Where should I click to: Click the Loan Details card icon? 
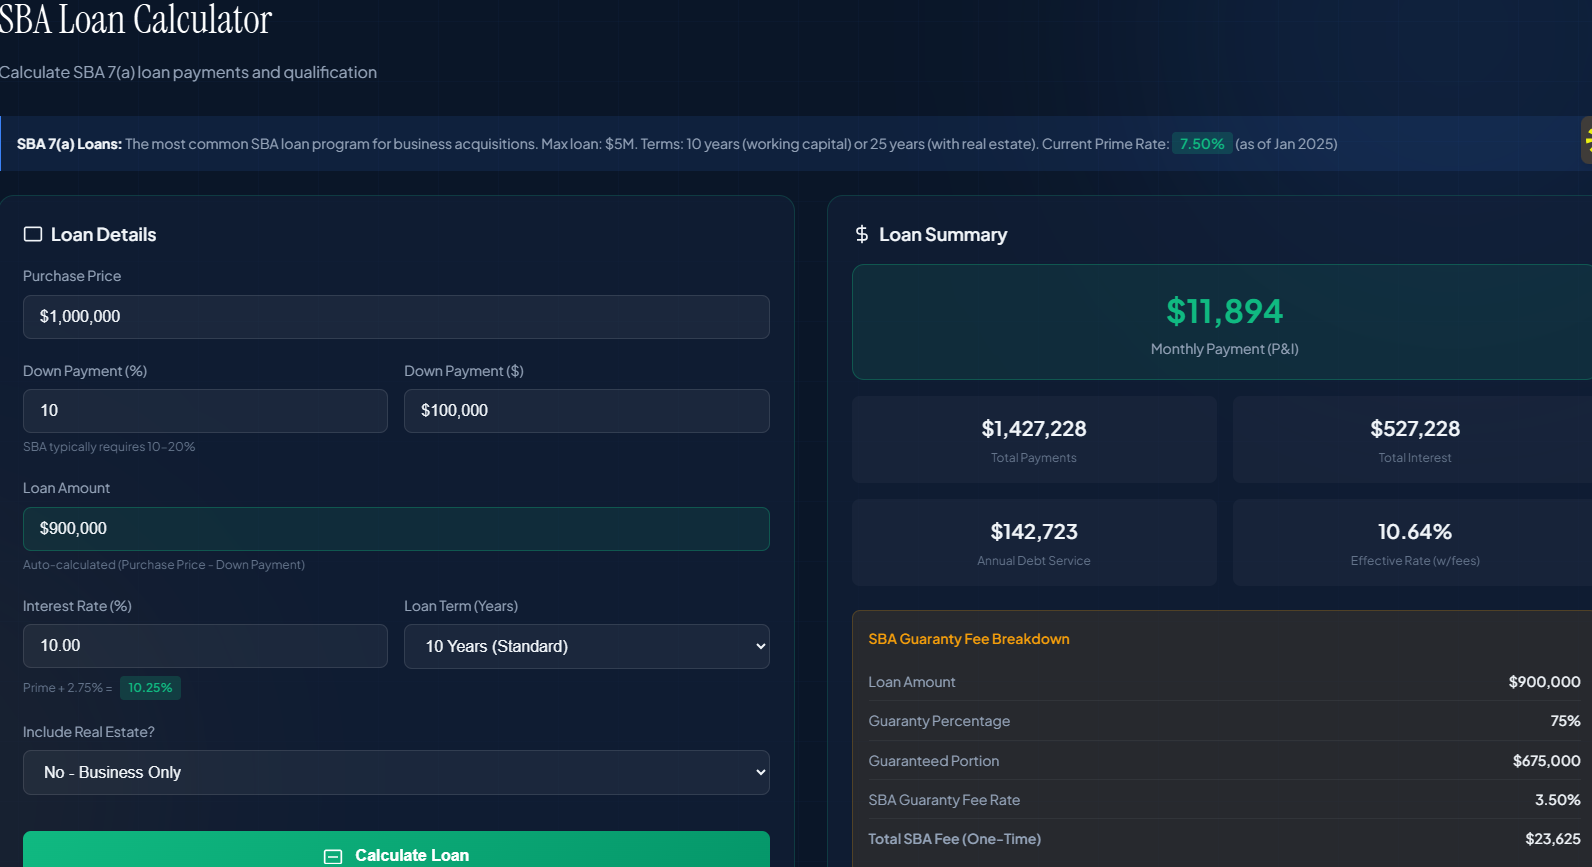pos(33,234)
